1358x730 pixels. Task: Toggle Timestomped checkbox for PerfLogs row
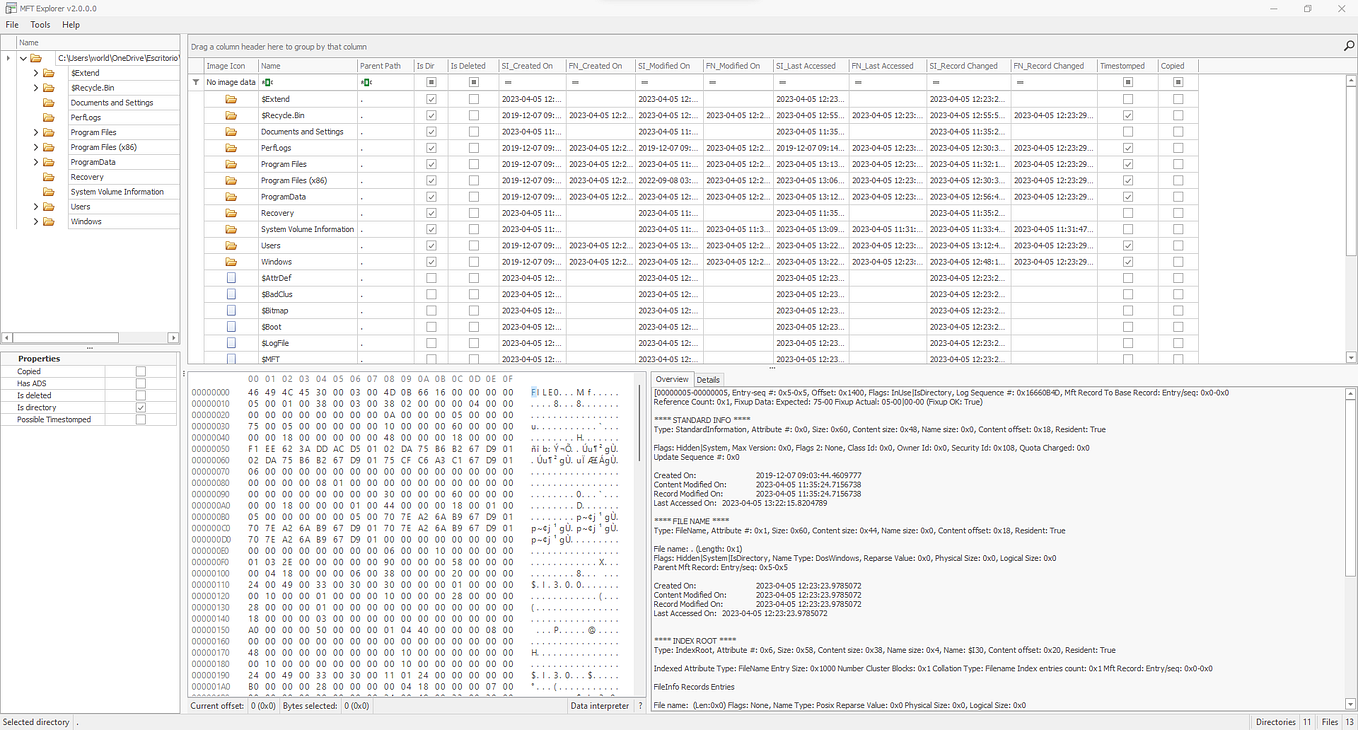[1128, 148]
